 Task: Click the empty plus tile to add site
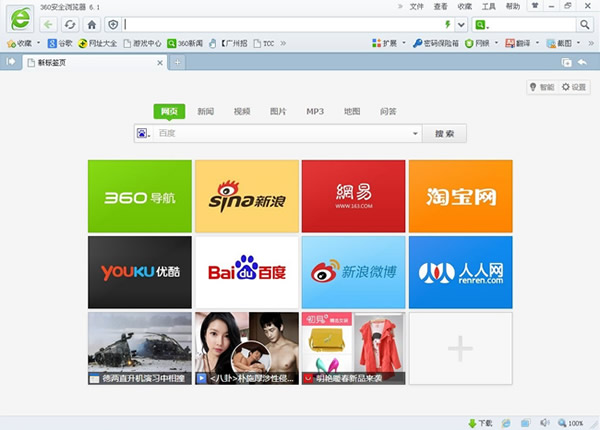tap(460, 348)
